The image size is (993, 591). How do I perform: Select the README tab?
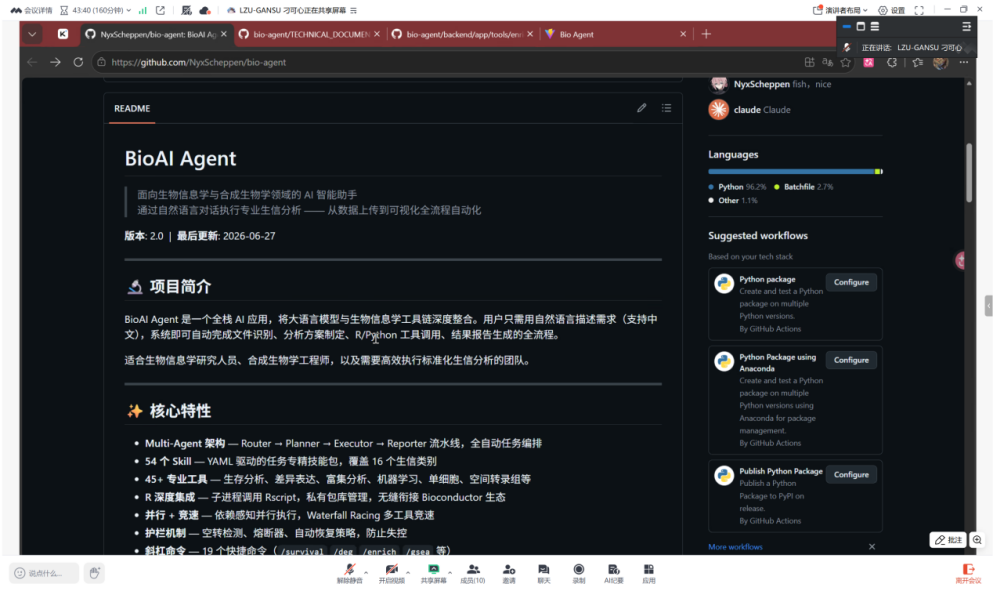tap(132, 109)
